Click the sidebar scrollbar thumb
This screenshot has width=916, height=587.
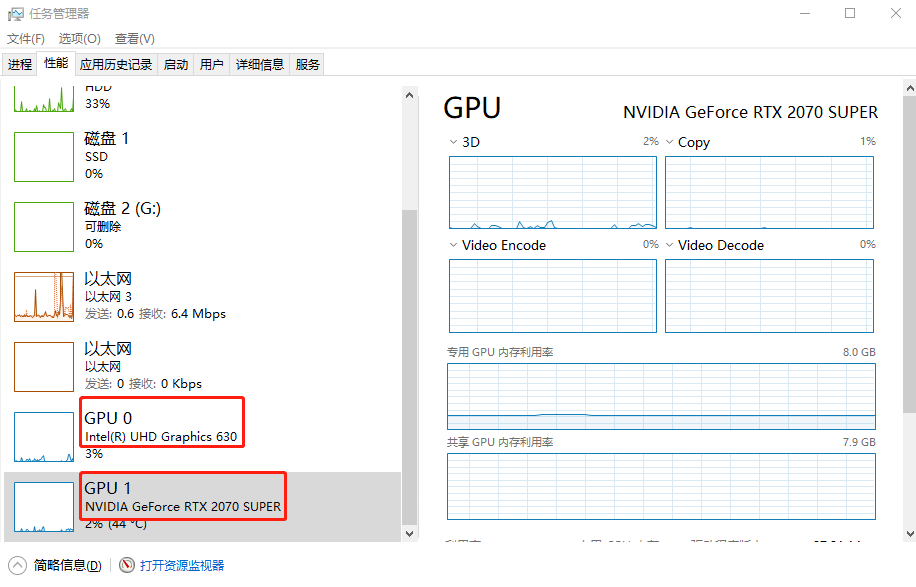[x=410, y=367]
